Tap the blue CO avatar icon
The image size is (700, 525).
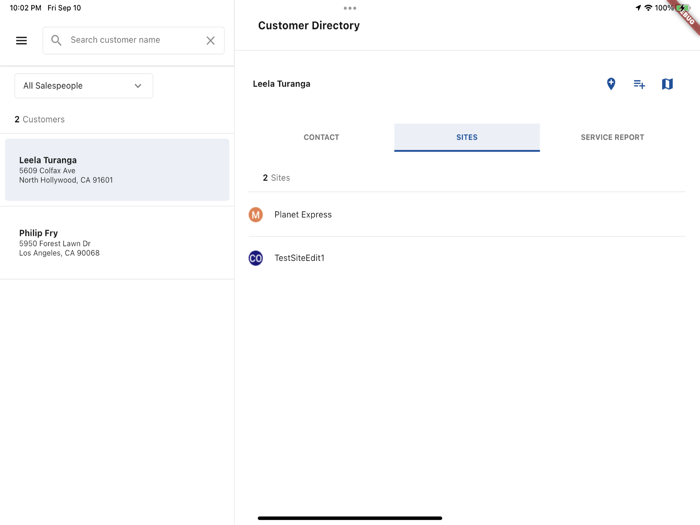(256, 258)
